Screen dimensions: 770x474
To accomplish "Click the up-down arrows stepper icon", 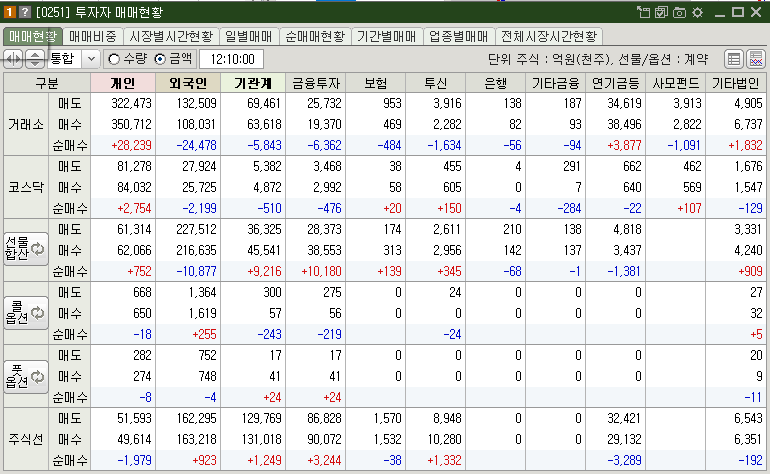I will [x=34, y=59].
